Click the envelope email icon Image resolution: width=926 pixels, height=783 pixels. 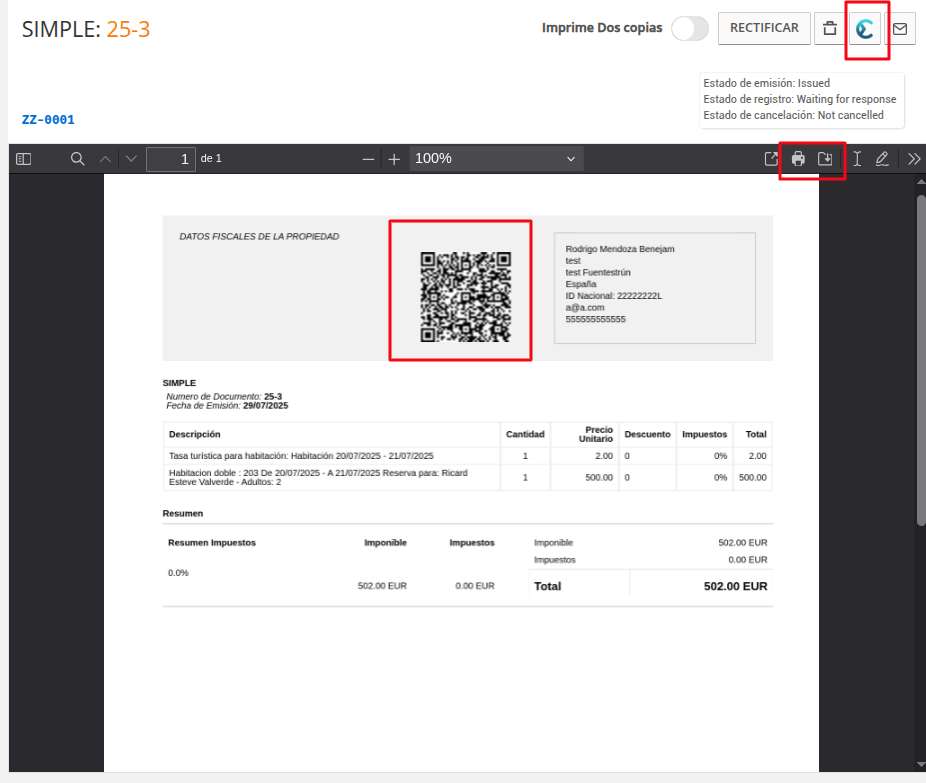(x=900, y=28)
